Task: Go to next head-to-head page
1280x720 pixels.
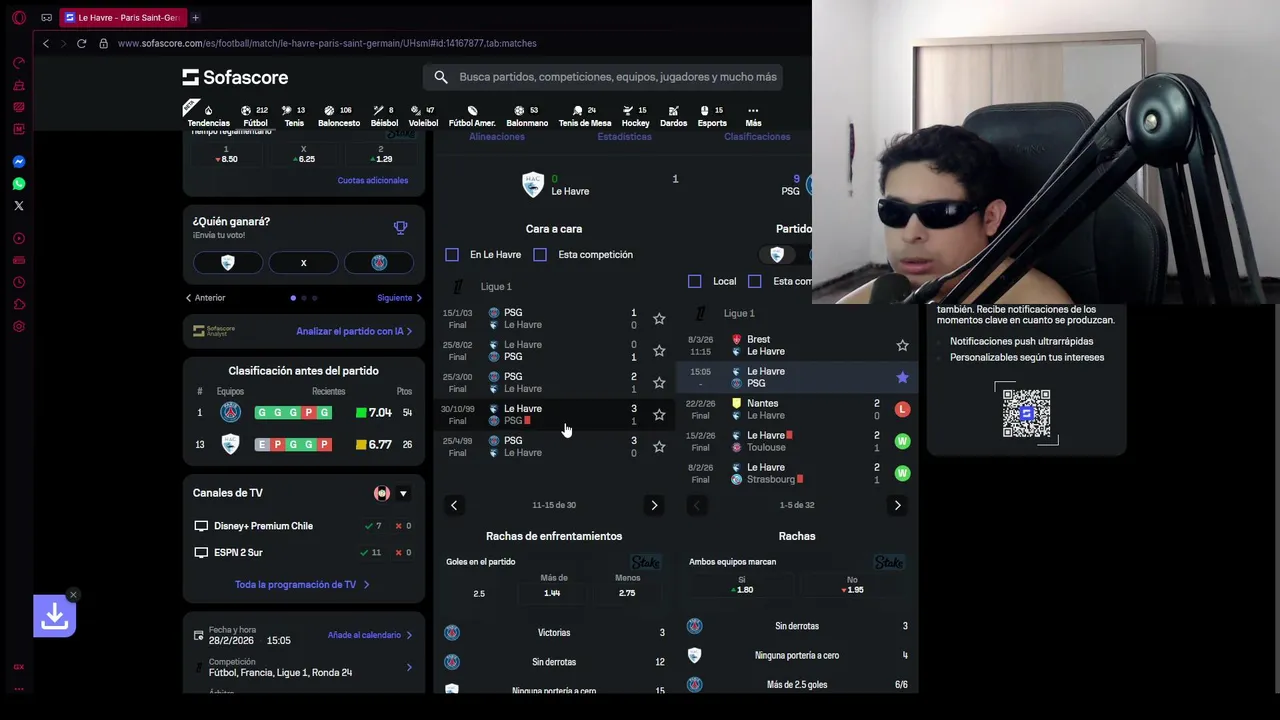Action: click(654, 505)
